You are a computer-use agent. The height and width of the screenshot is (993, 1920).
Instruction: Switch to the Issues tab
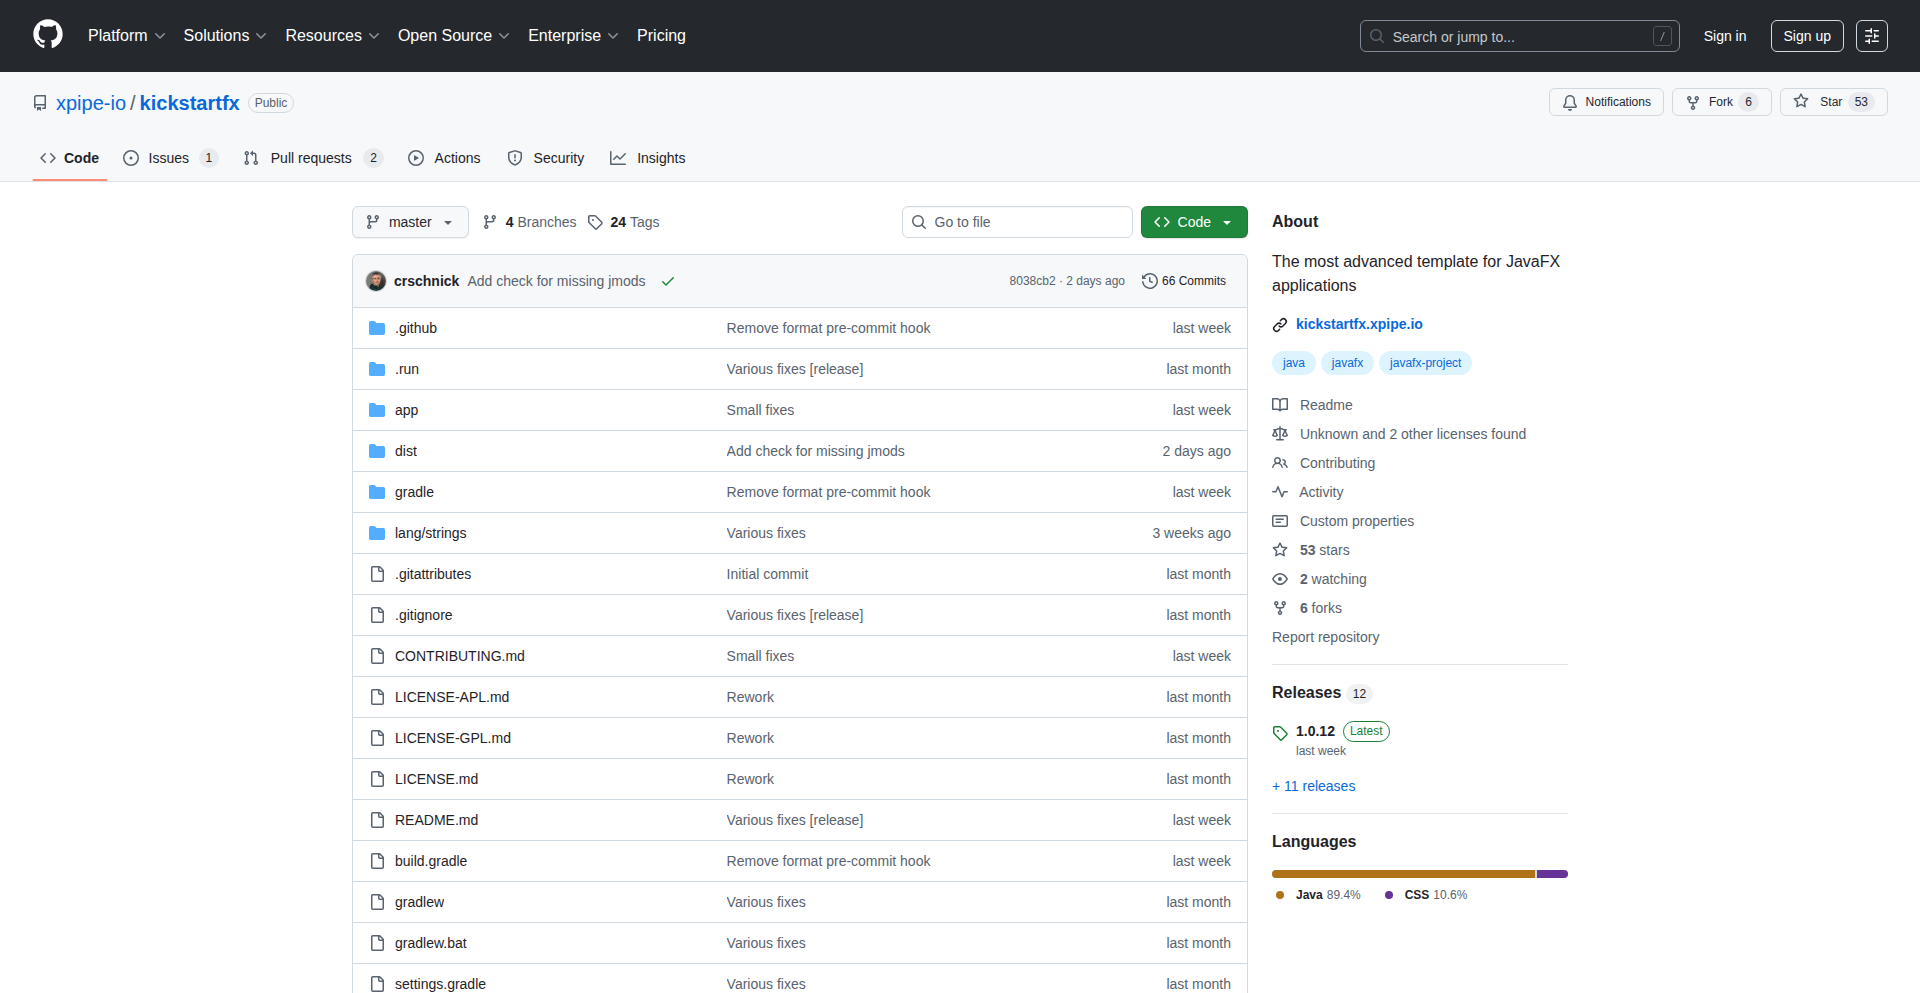[169, 158]
